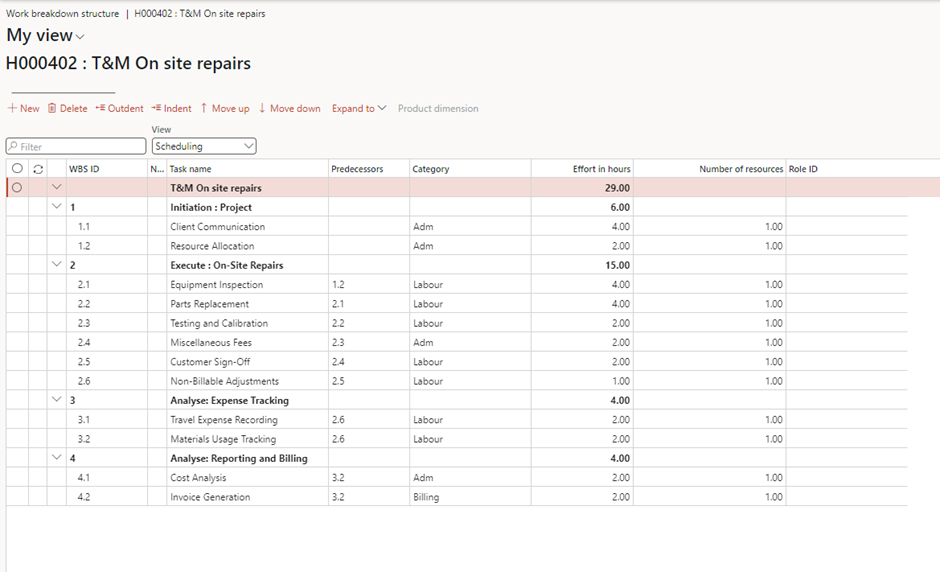This screenshot has height=572, width=940.
Task: Collapse the Execute : On-Site Repairs node
Action: 56,264
